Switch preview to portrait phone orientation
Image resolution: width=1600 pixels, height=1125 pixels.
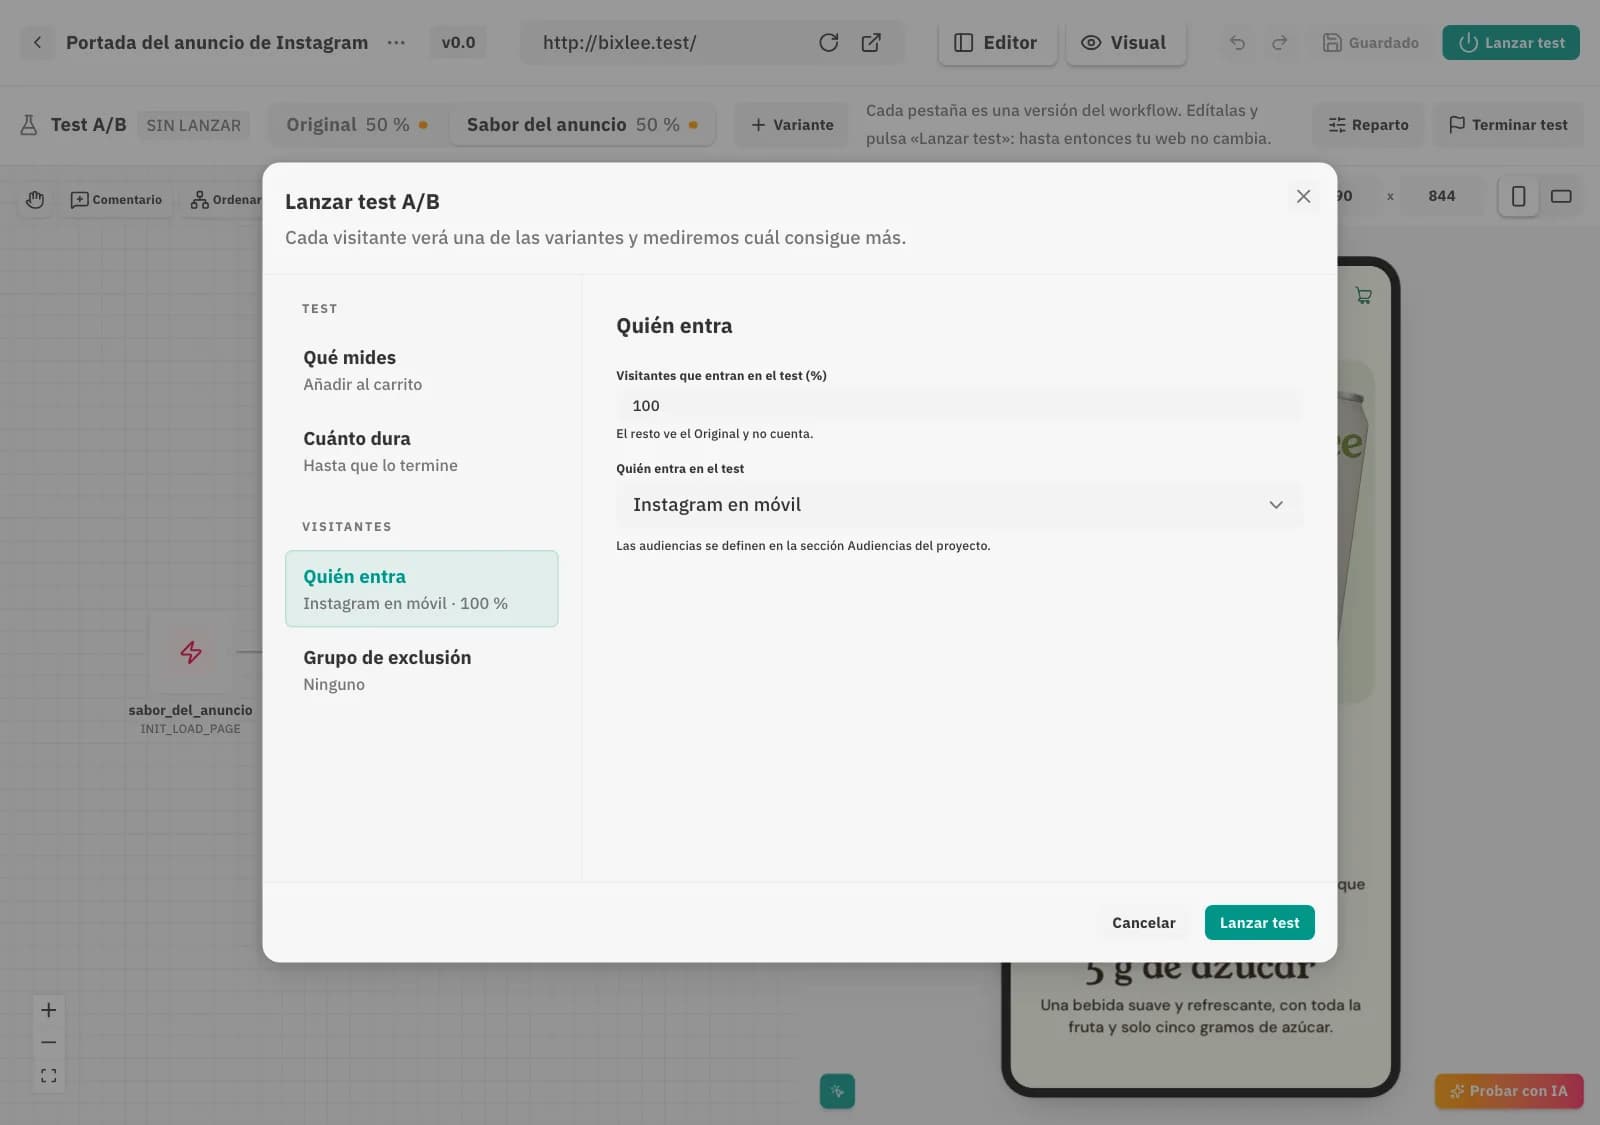coord(1518,197)
